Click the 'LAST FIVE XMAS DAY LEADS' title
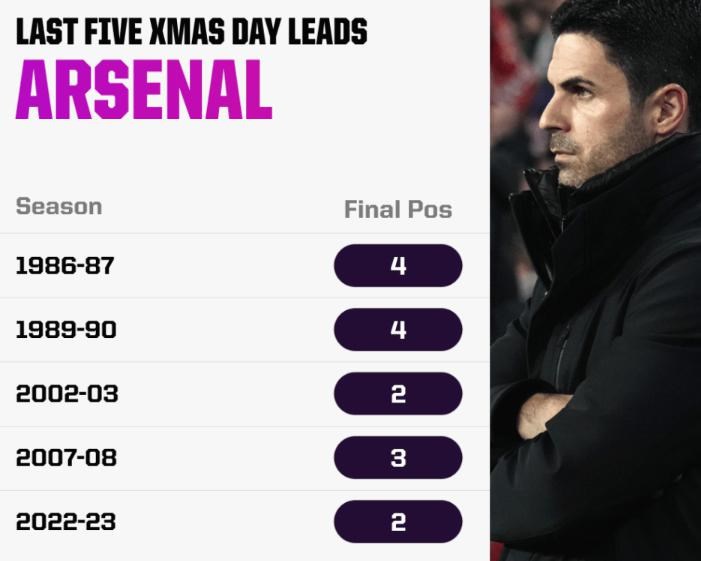 point(191,32)
